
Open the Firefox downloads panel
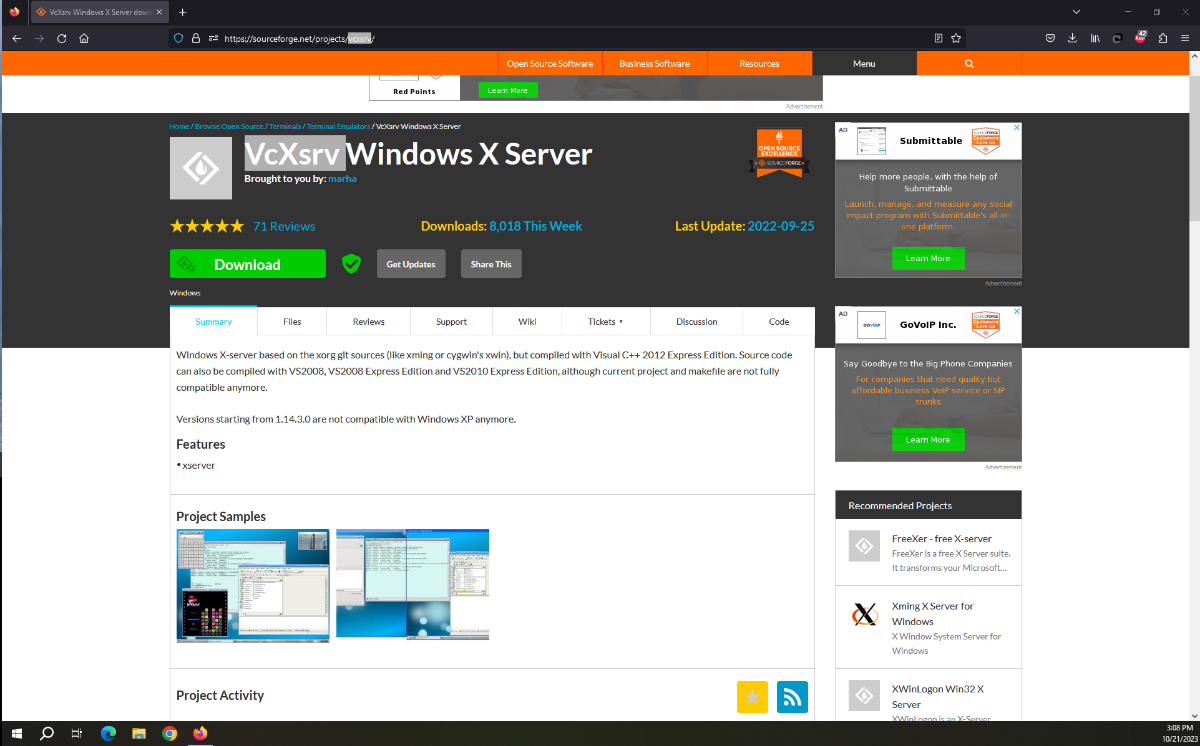[1072, 38]
